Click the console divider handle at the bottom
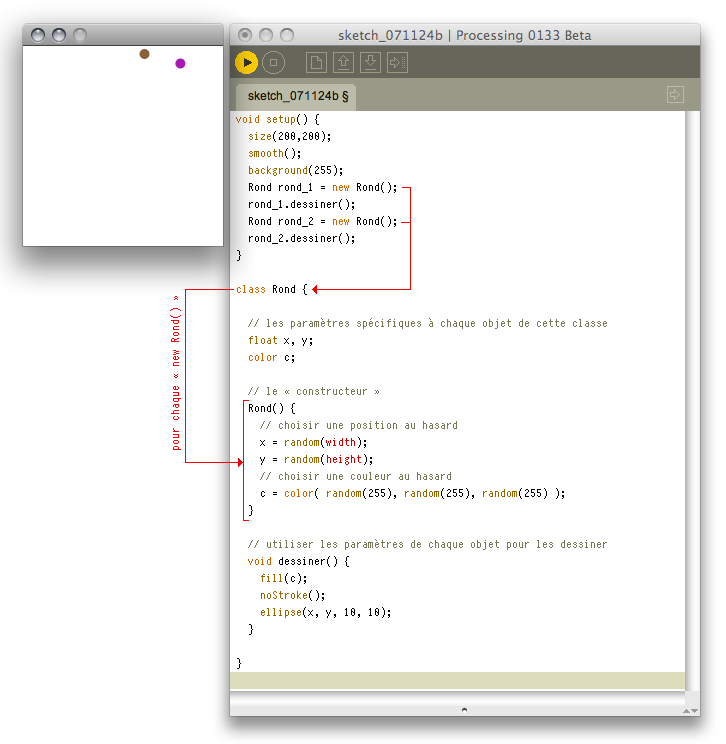 point(463,709)
